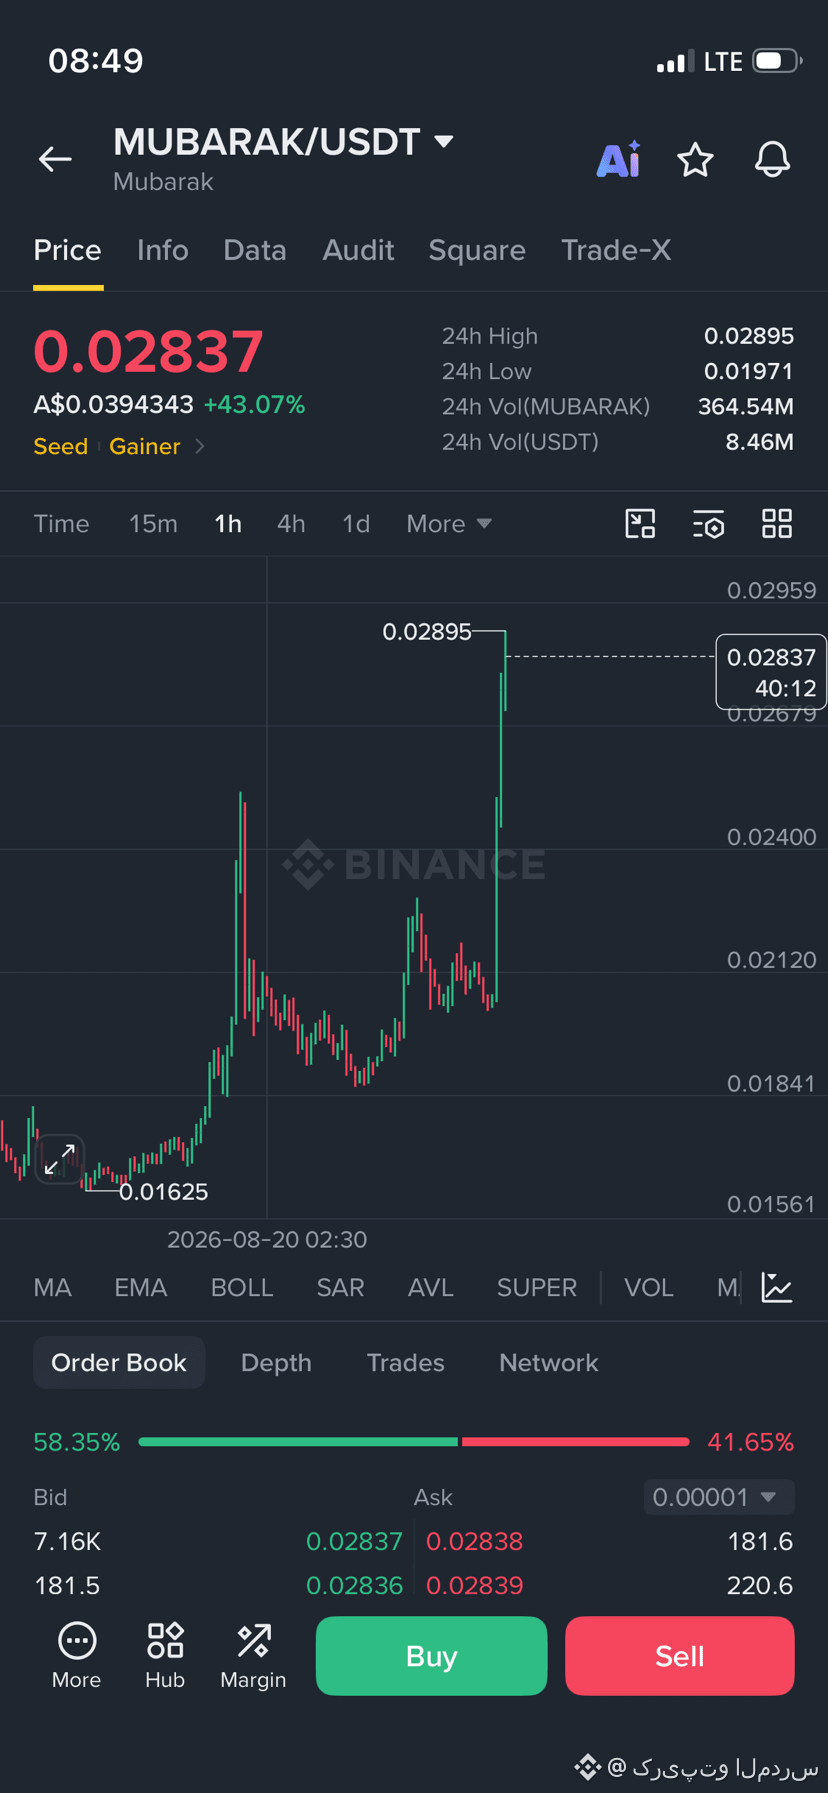Add MUBARAK/USDT to favorites with star
Screen dimensions: 828x1793
coord(695,160)
